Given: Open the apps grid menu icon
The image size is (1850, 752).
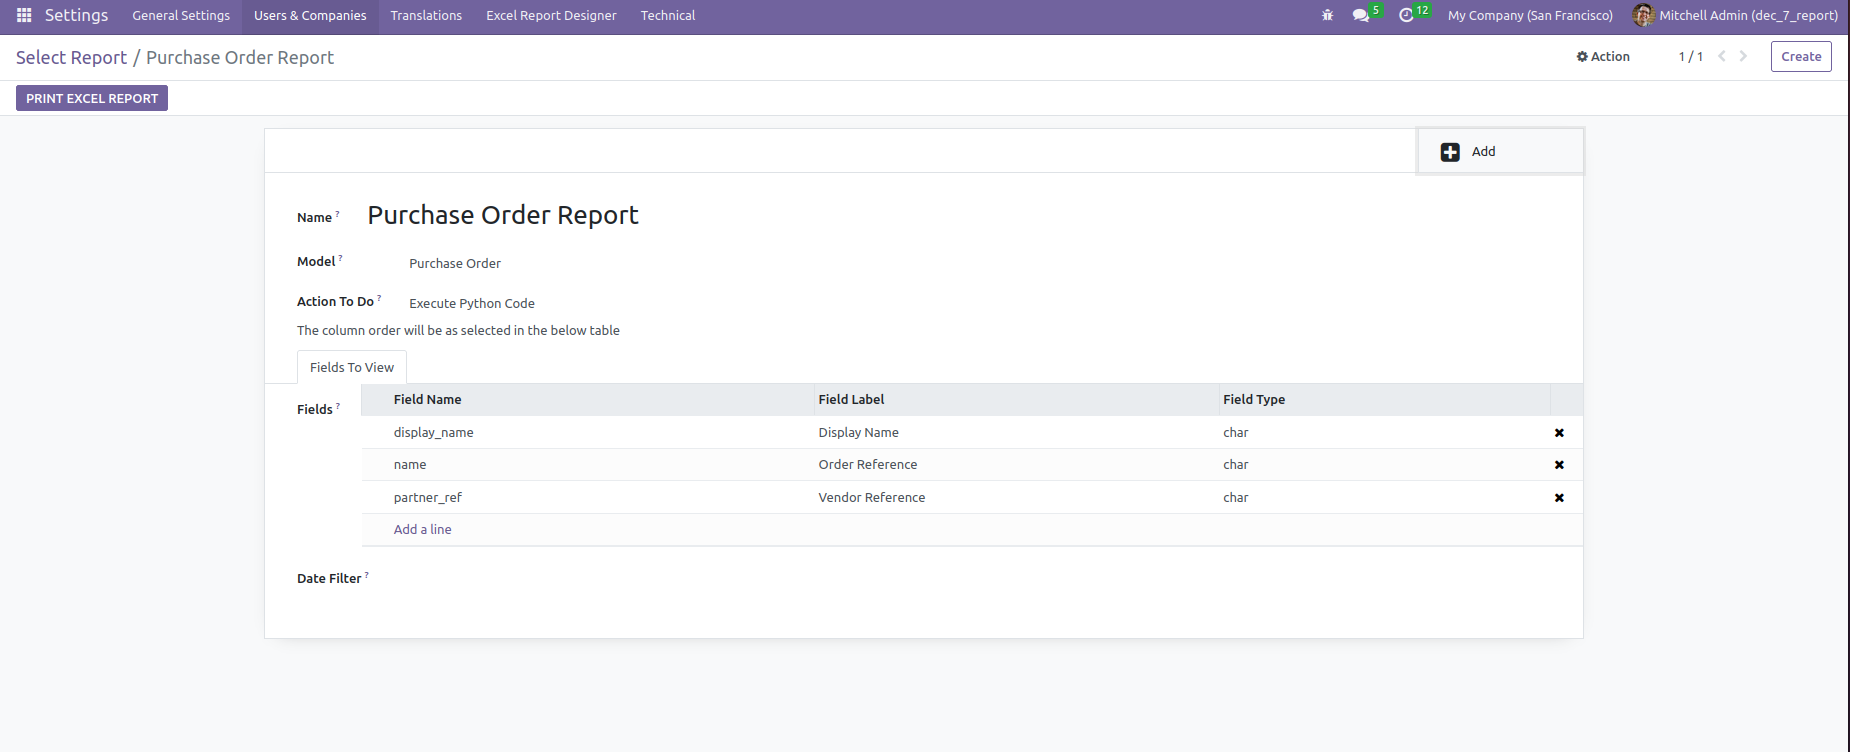Looking at the screenshot, I should click(x=24, y=15).
